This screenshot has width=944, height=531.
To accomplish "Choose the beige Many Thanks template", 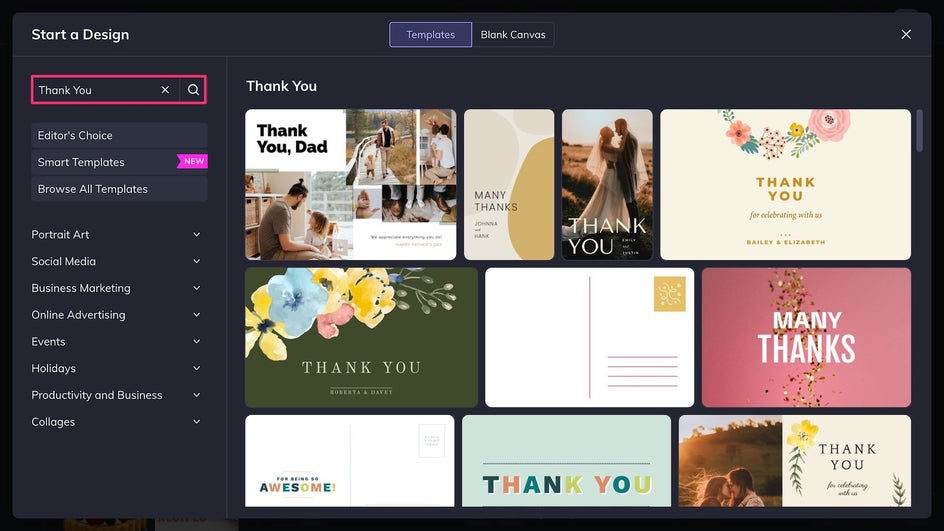I will click(x=509, y=184).
